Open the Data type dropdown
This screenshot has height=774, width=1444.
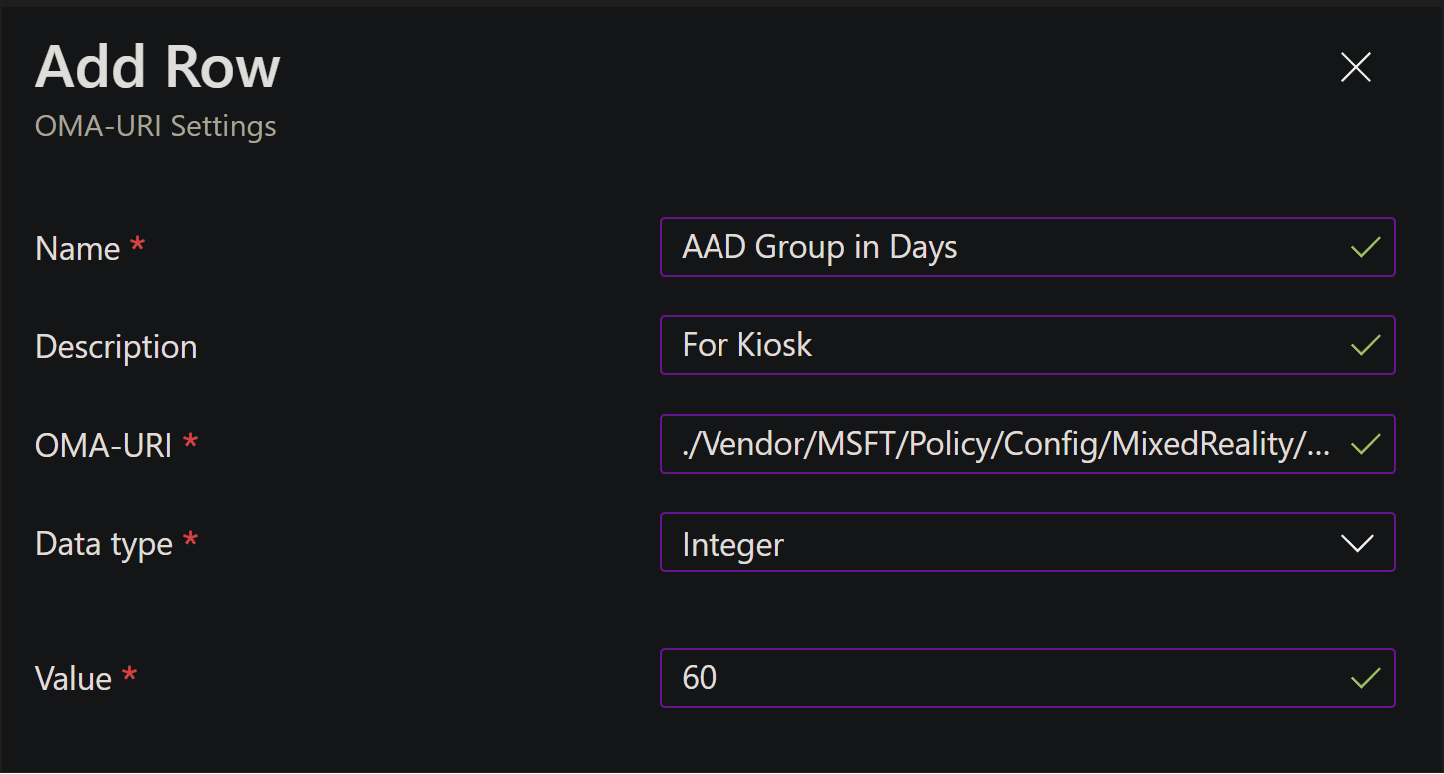[1028, 542]
